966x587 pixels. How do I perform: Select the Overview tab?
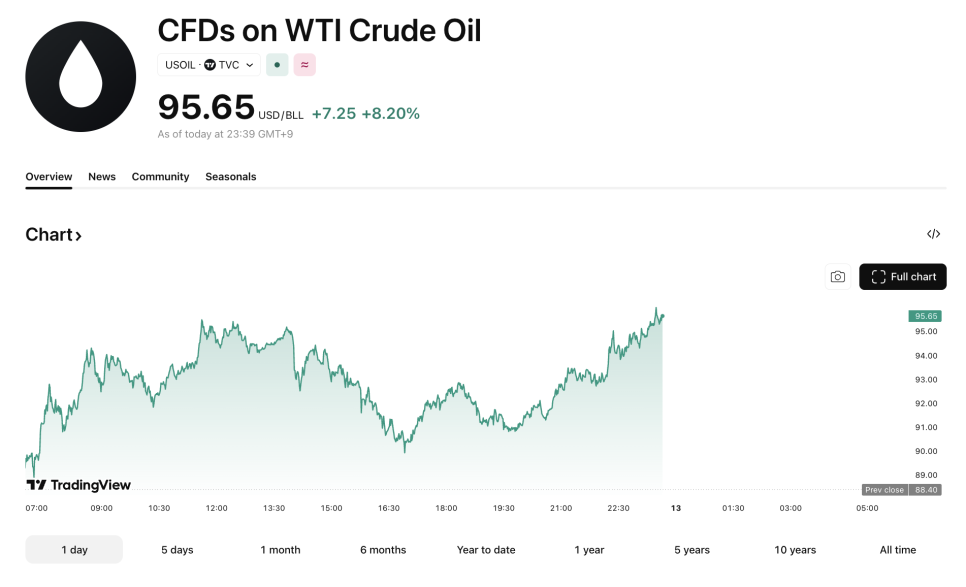click(x=49, y=177)
